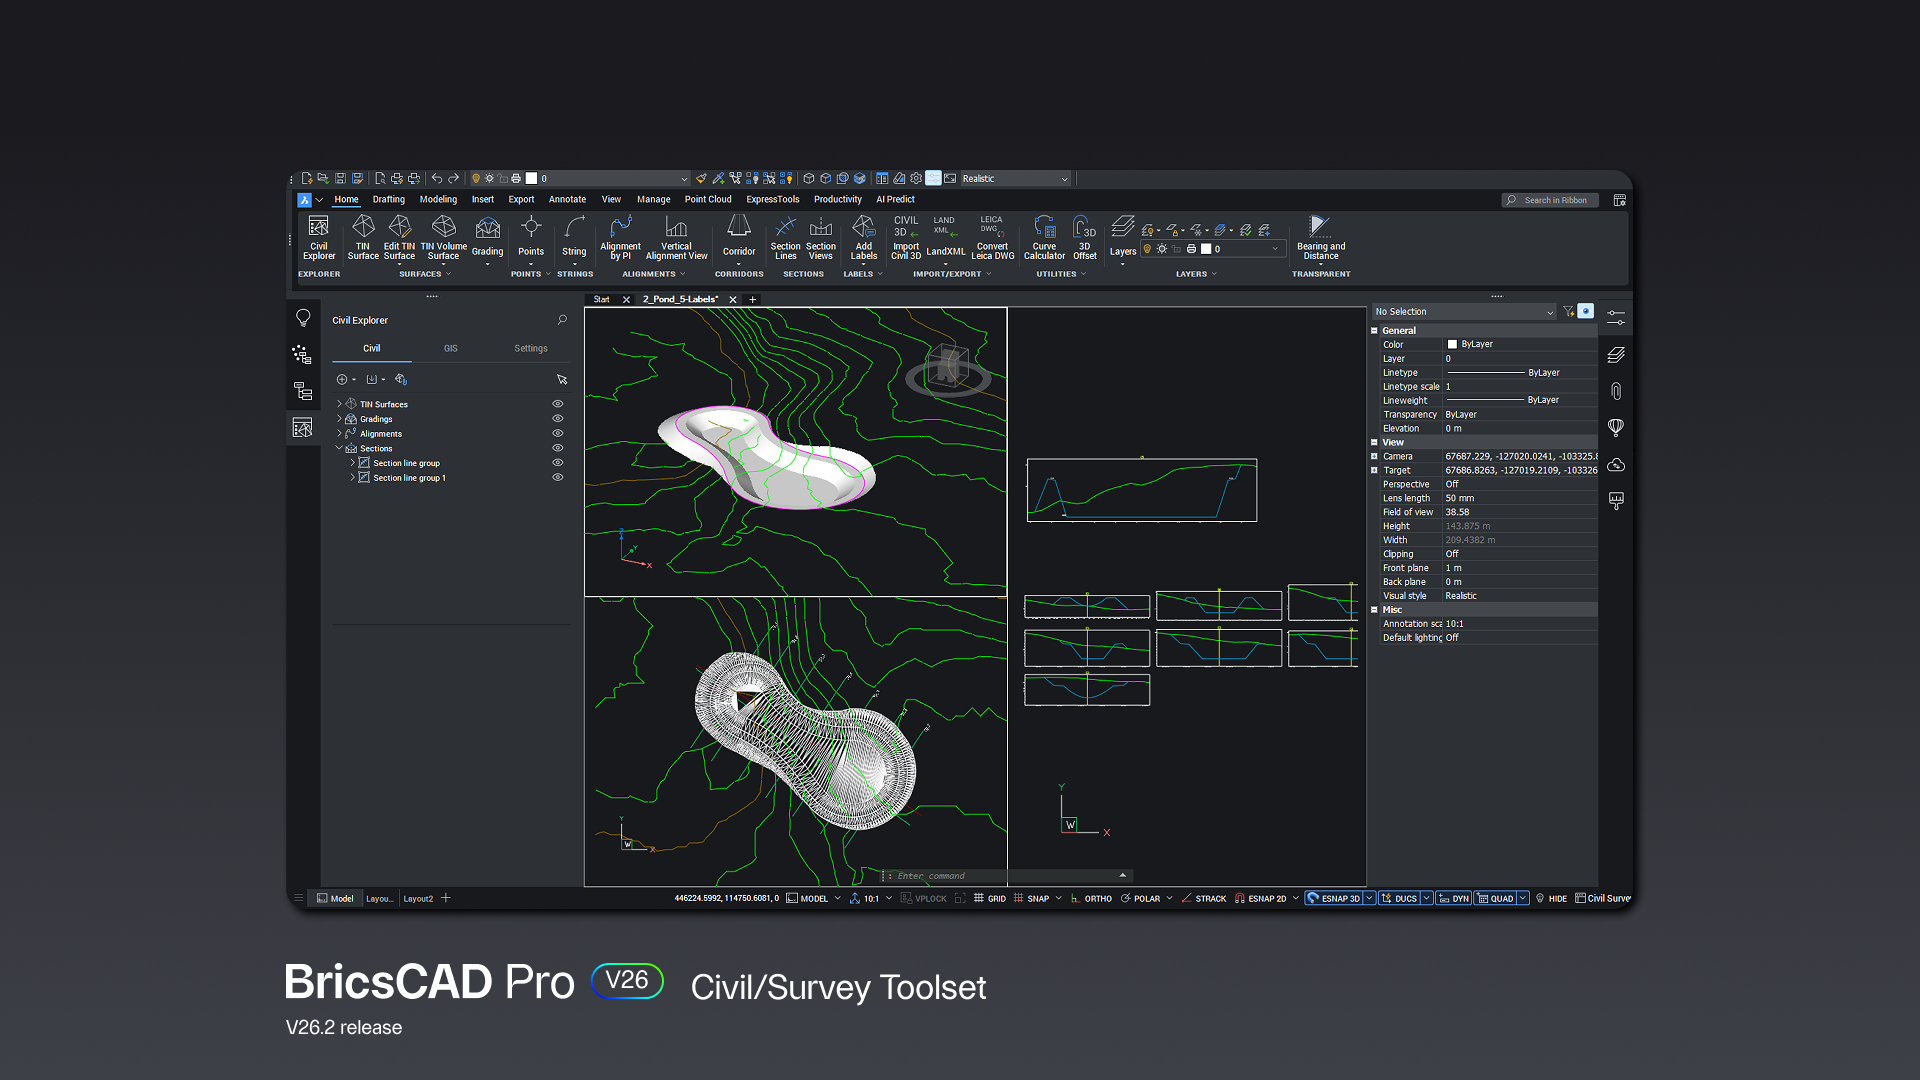1920x1080 pixels.
Task: Expand the Alignments tree node
Action: [338, 433]
